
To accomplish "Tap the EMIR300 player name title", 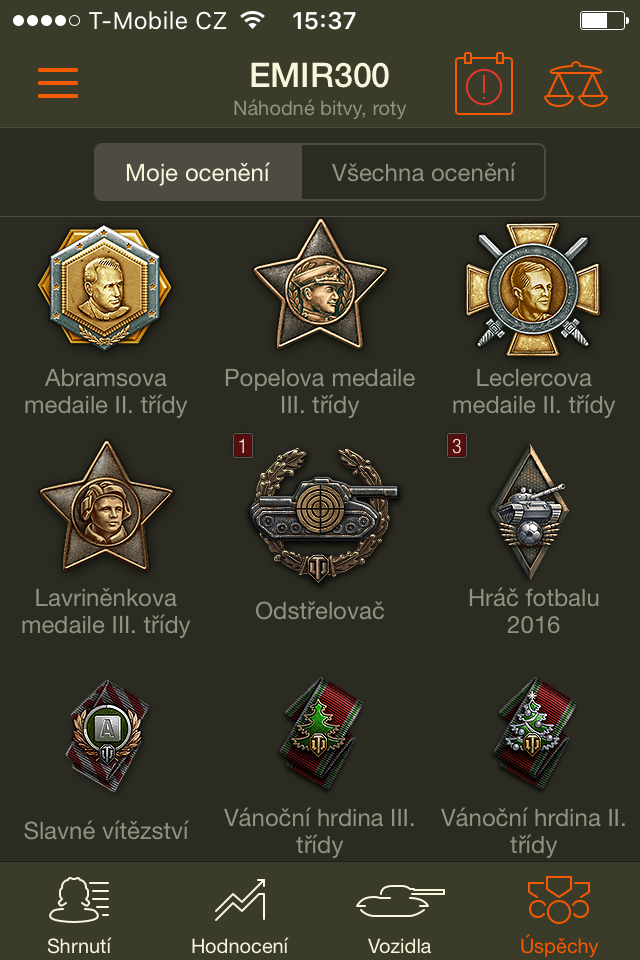I will coord(319,75).
